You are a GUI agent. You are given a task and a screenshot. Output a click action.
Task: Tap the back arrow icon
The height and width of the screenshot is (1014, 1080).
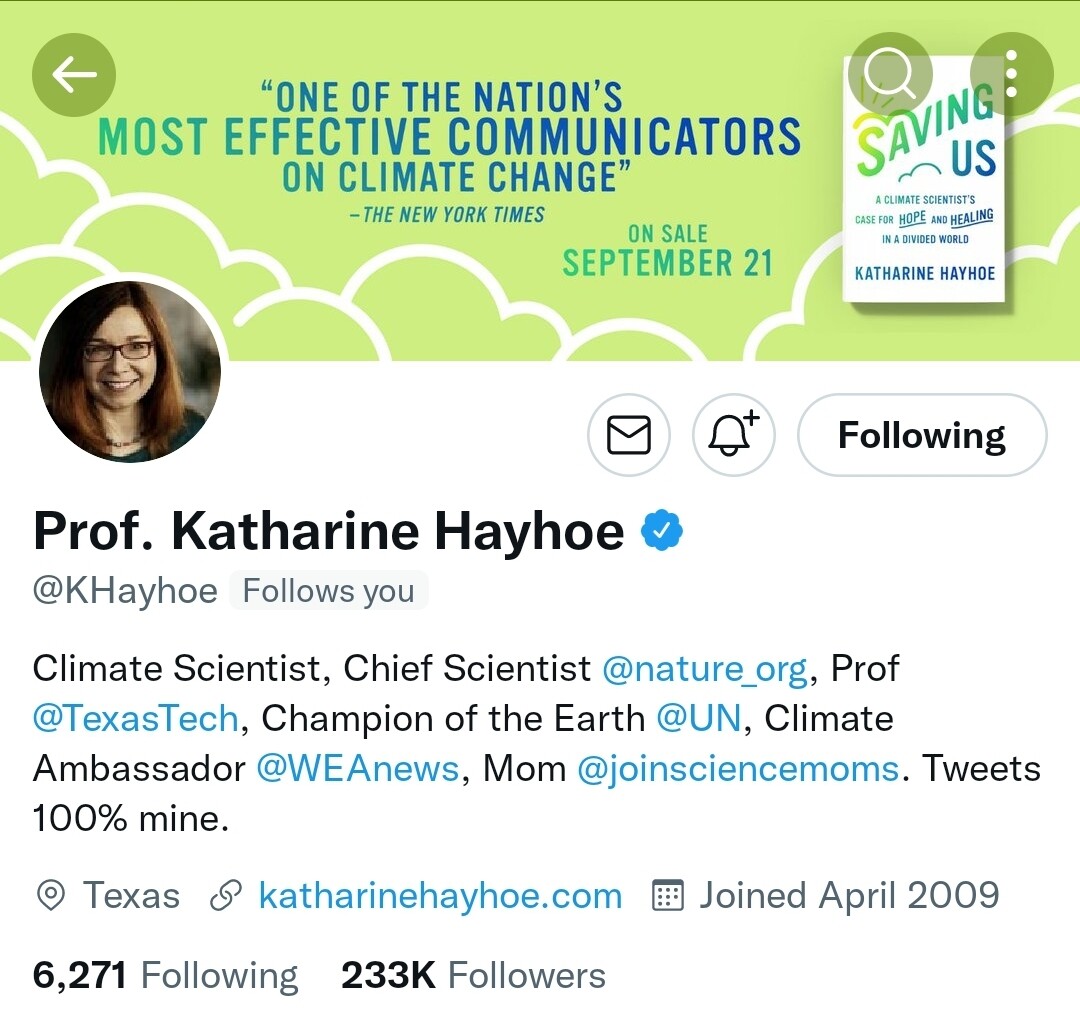[x=74, y=74]
